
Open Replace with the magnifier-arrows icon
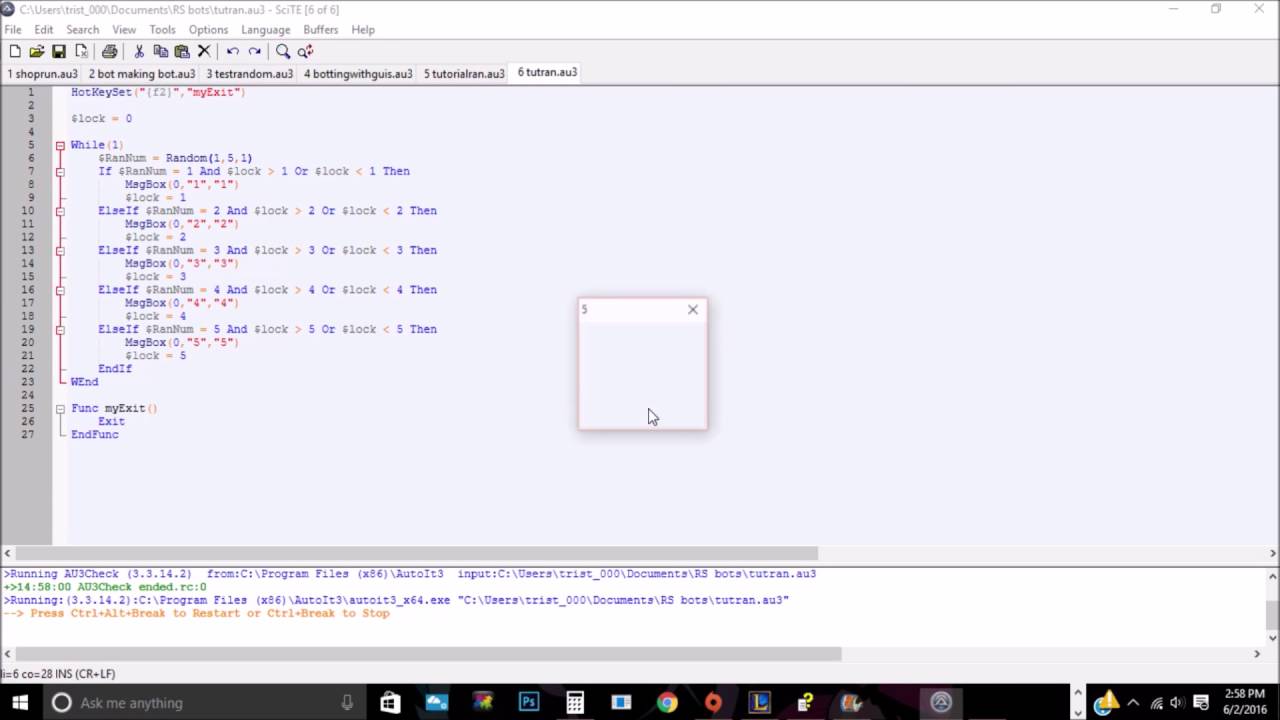305,51
